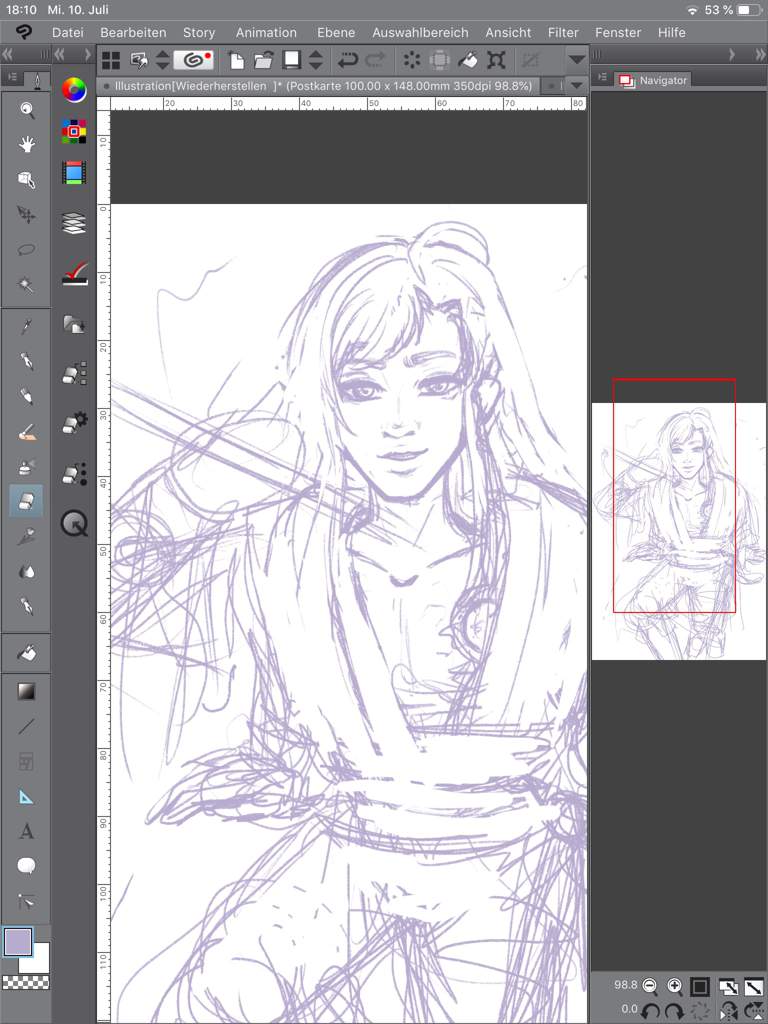Open the Layer palette stack icon
This screenshot has height=1024, width=768.
pyautogui.click(x=74, y=223)
